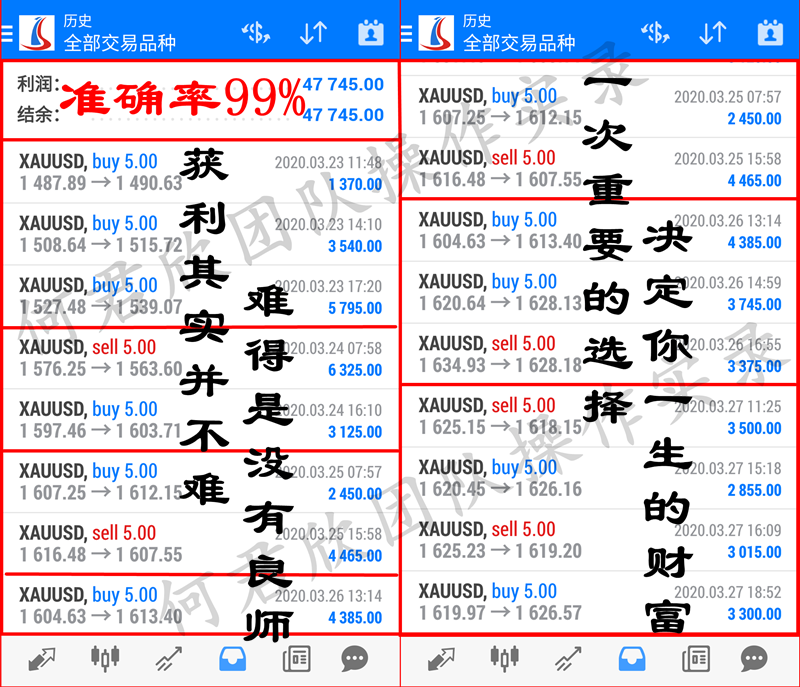Tap the app logo in the left screenshot
The height and width of the screenshot is (687, 800).
37,33
